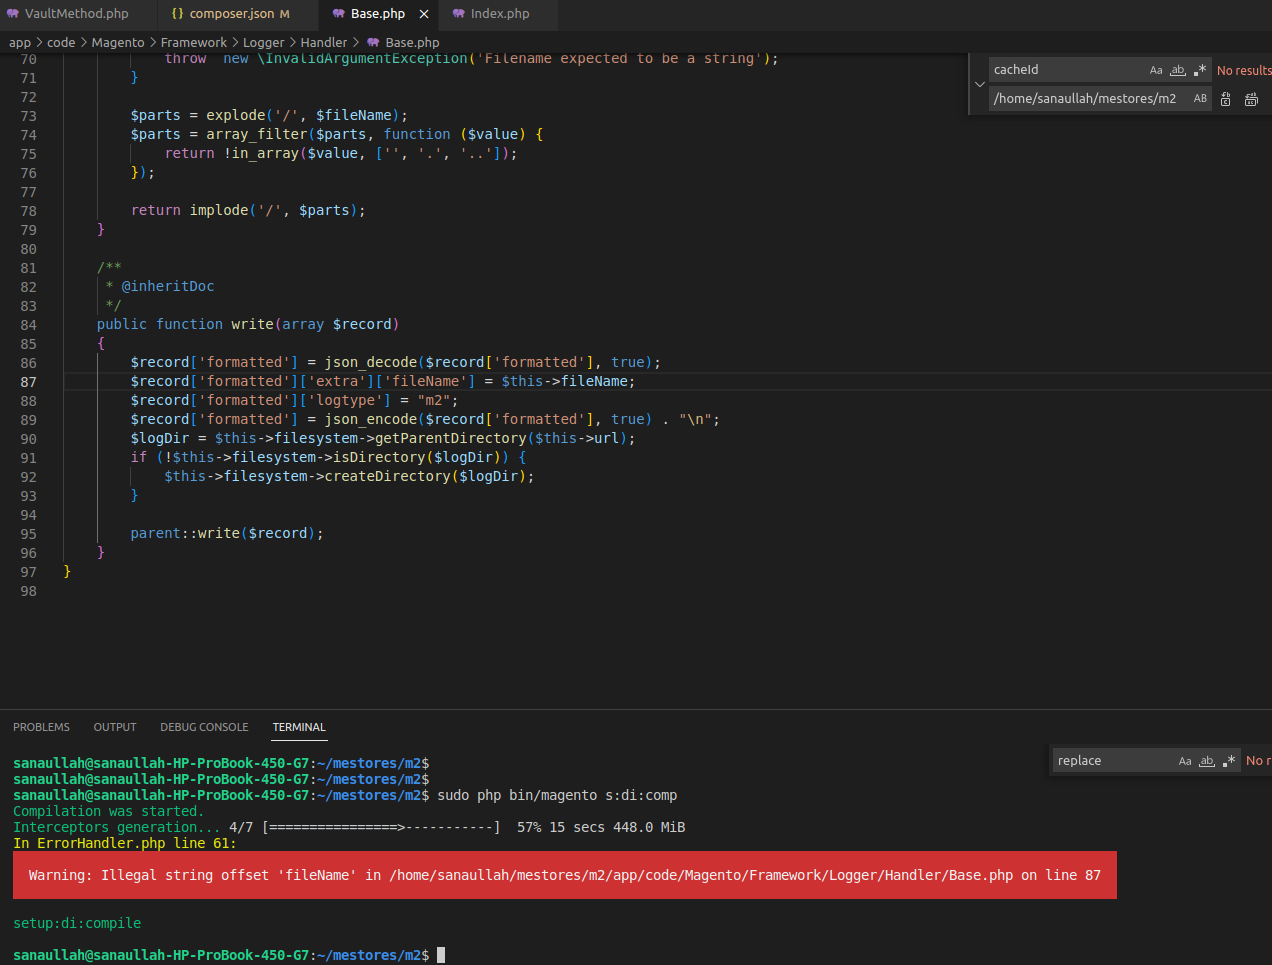This screenshot has height=965, width=1272.
Task: Toggle Match Whole Word in editor find
Action: [1178, 70]
